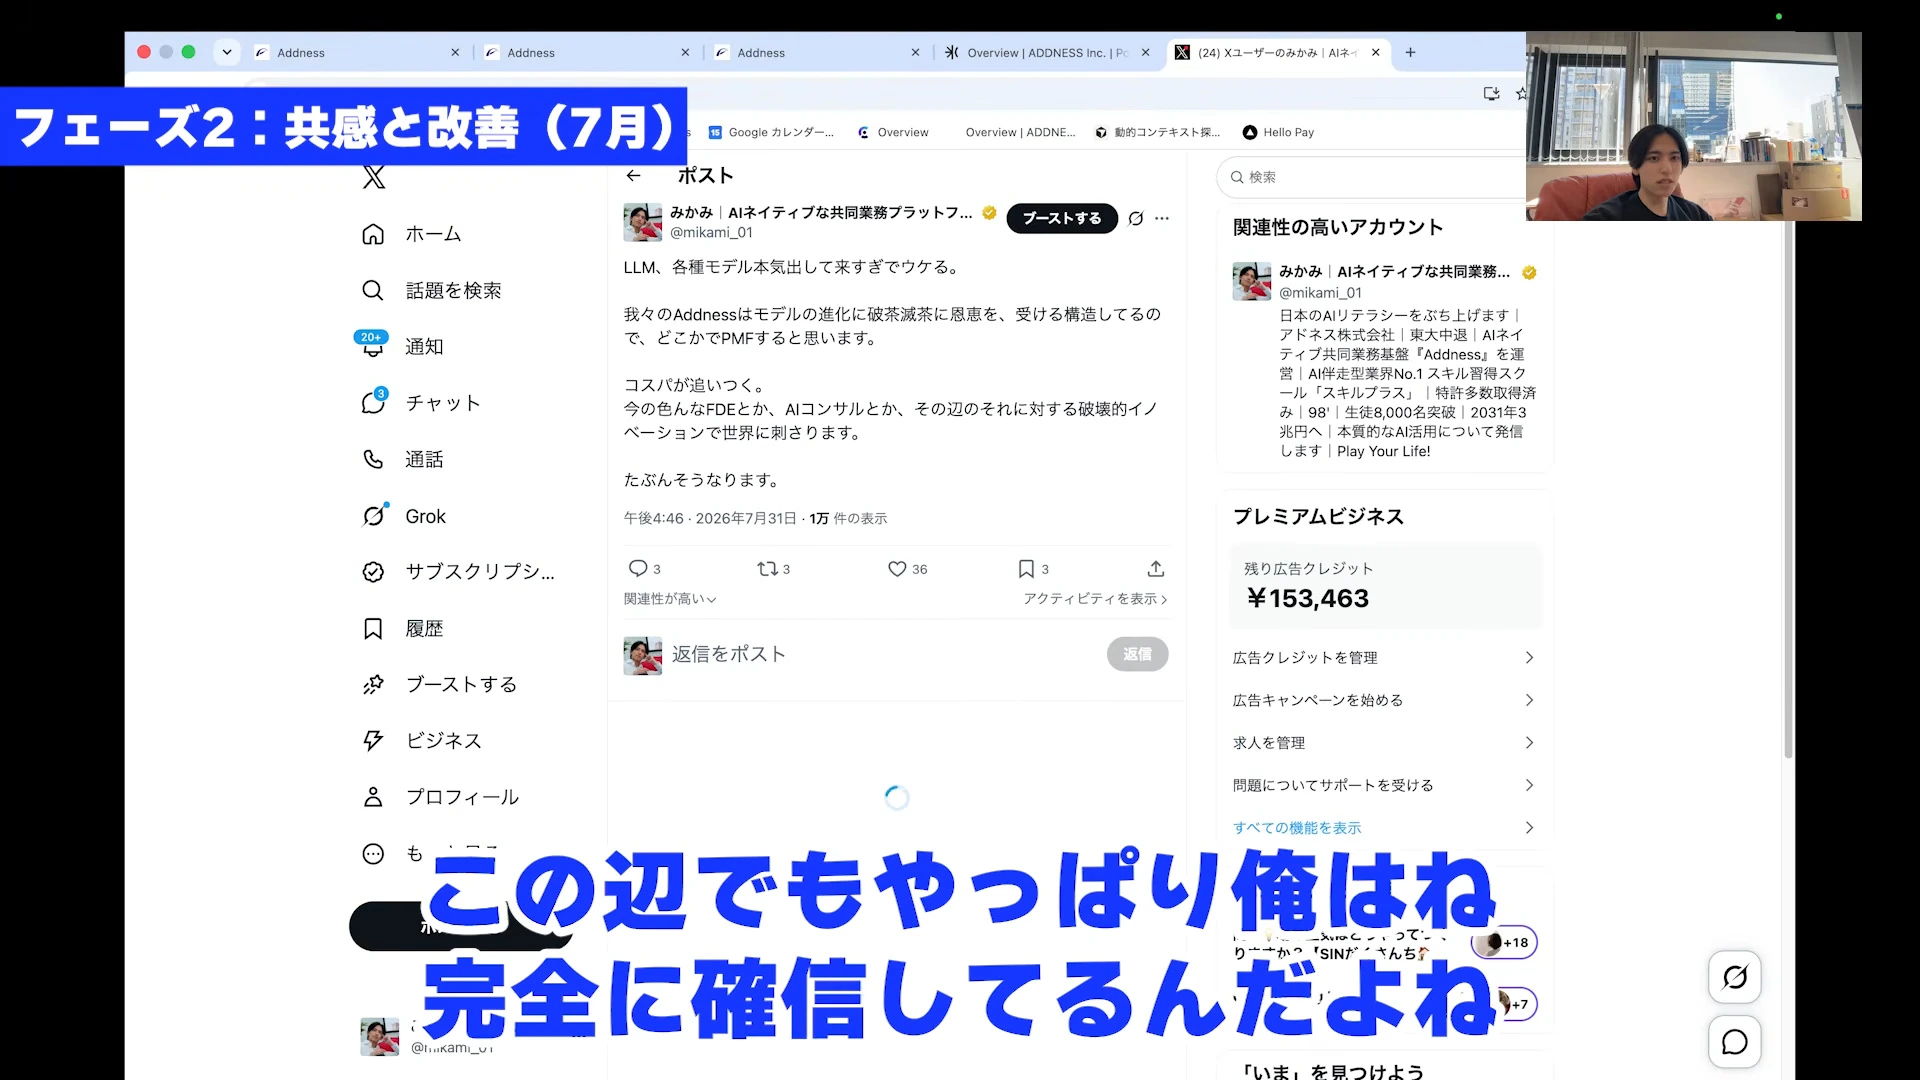Open the post's three-dot more menu
1920x1080 pixels.
point(1162,218)
